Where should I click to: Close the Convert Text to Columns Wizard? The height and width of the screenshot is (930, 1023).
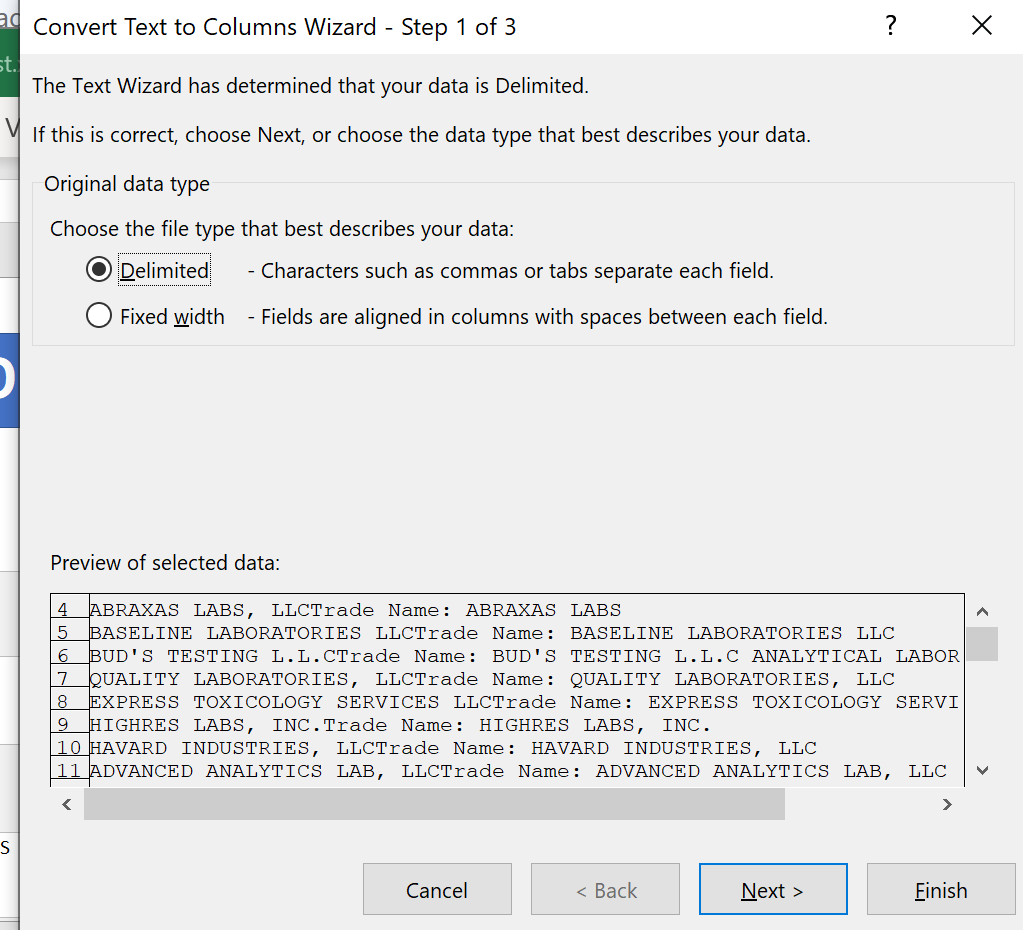982,27
